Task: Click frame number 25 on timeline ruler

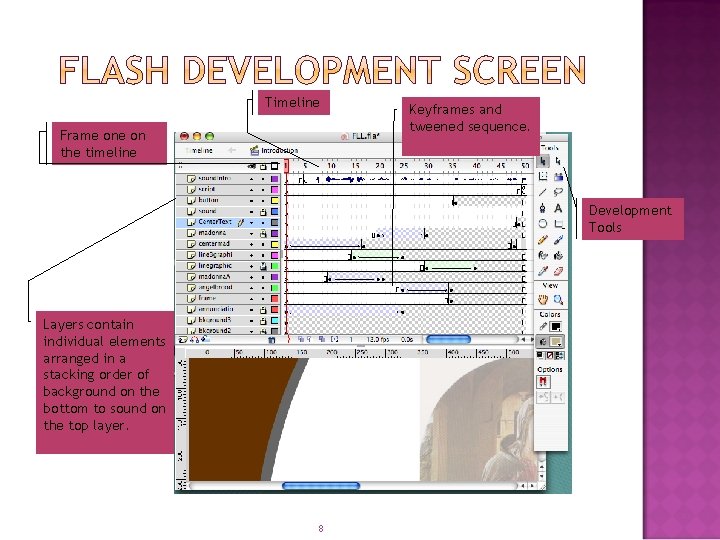Action: 404,166
